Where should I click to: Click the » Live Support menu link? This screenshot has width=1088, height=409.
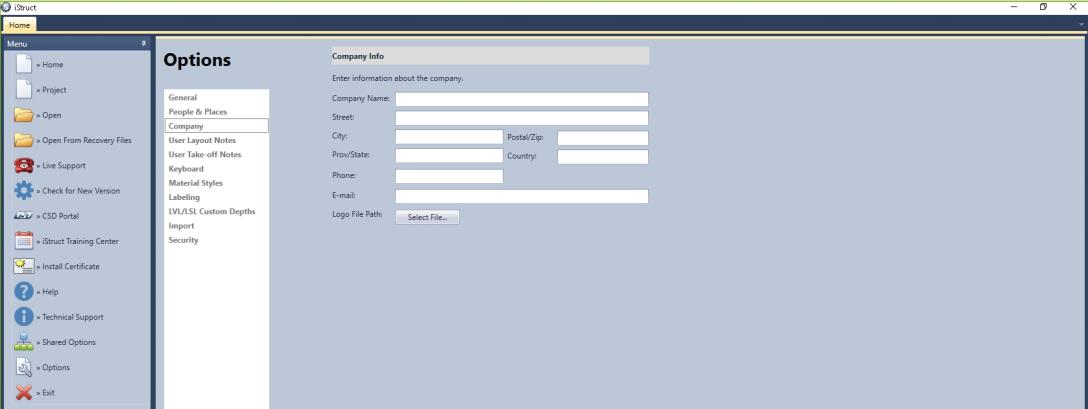pos(61,165)
